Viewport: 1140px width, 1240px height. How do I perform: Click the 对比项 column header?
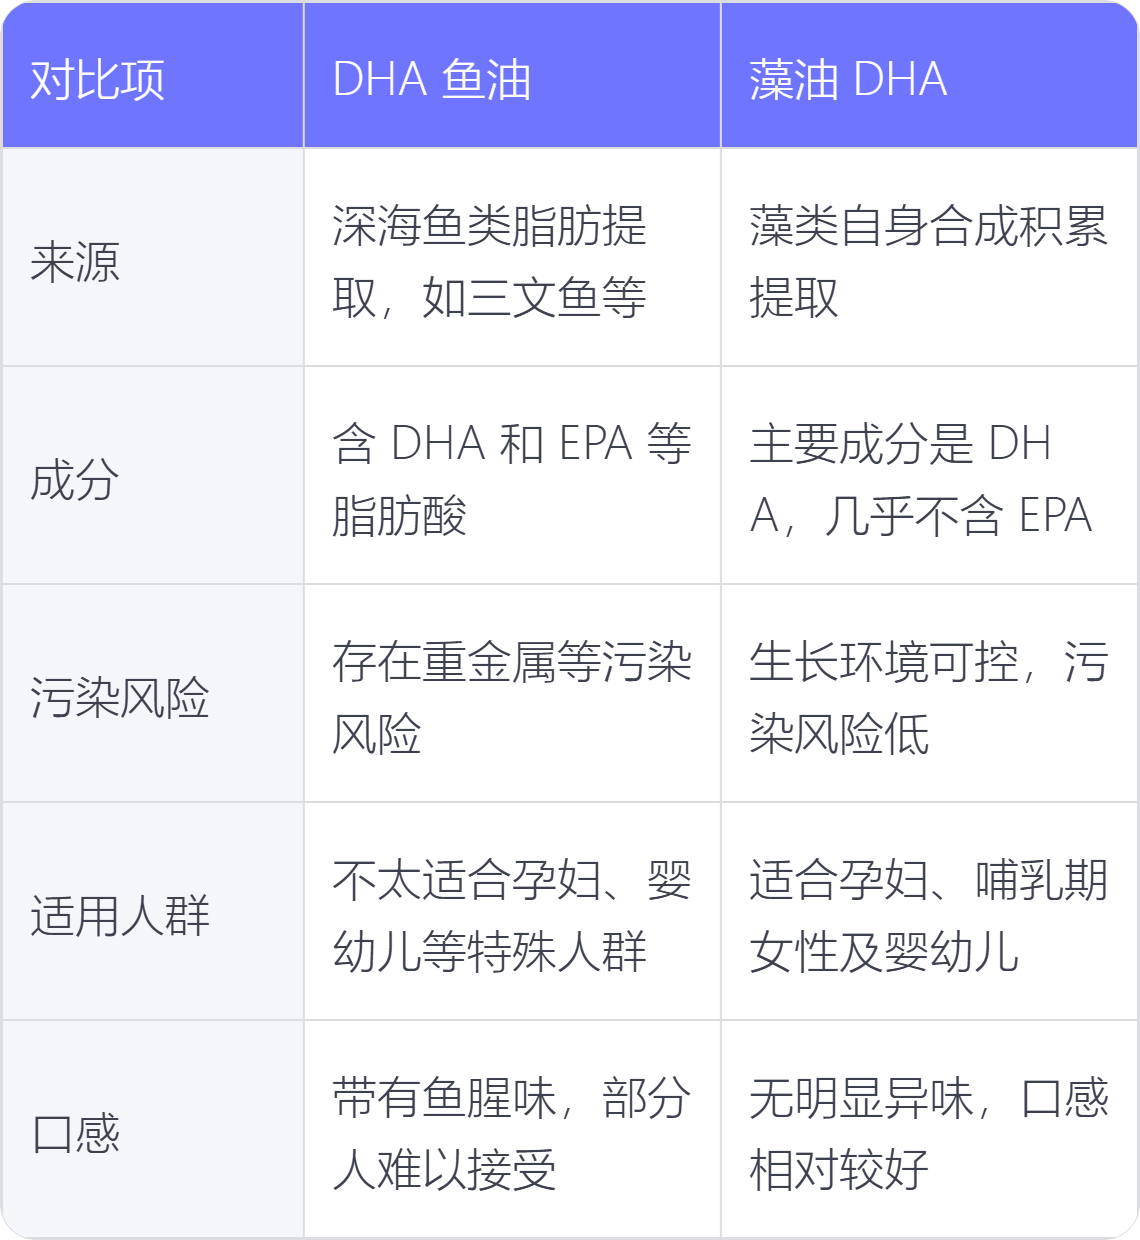point(98,79)
